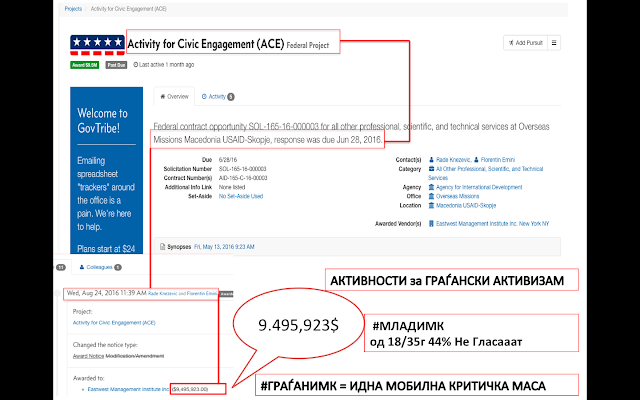Click solicitation number SOL-165-16-000003 value
The width and height of the screenshot is (640, 400).
click(x=242, y=169)
